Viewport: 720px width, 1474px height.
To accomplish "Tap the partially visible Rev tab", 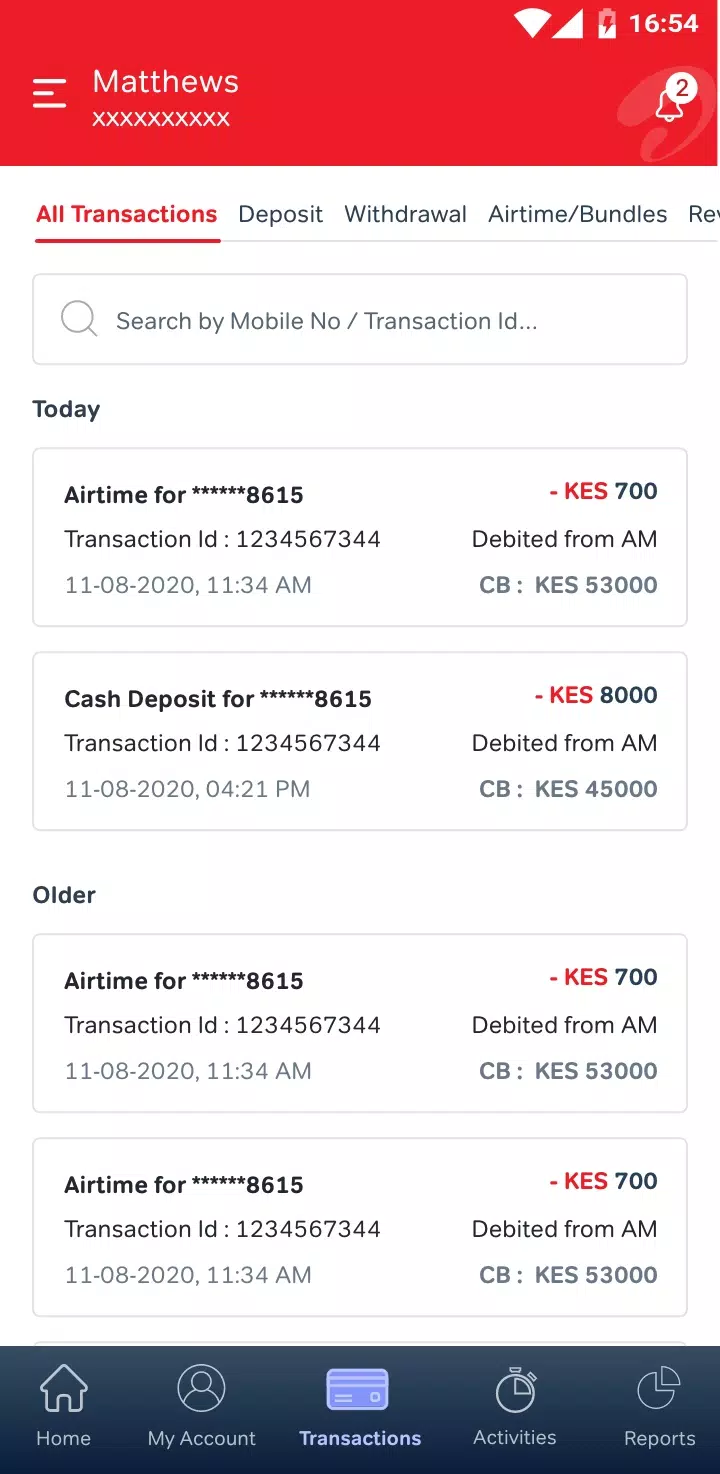I will point(703,214).
